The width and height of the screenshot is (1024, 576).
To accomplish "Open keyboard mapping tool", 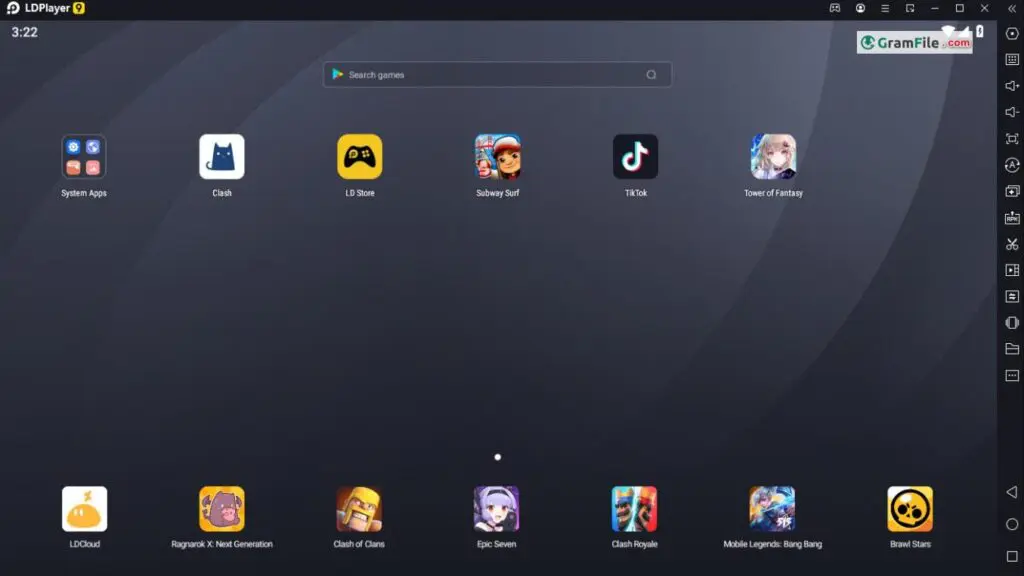I will [x=1012, y=59].
